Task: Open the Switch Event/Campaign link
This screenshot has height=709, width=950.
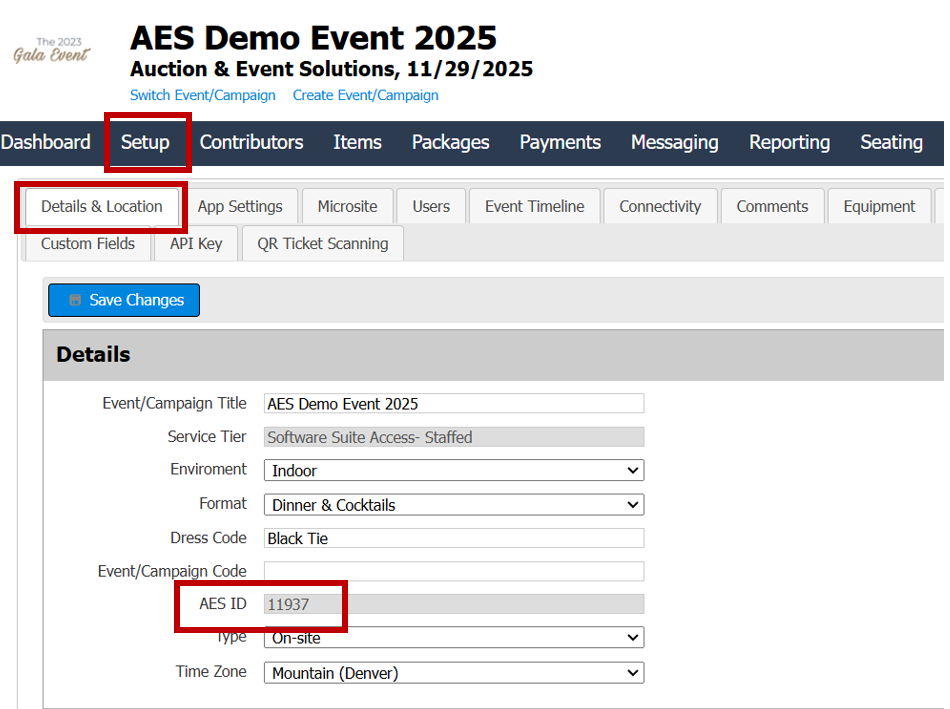Action: click(203, 96)
